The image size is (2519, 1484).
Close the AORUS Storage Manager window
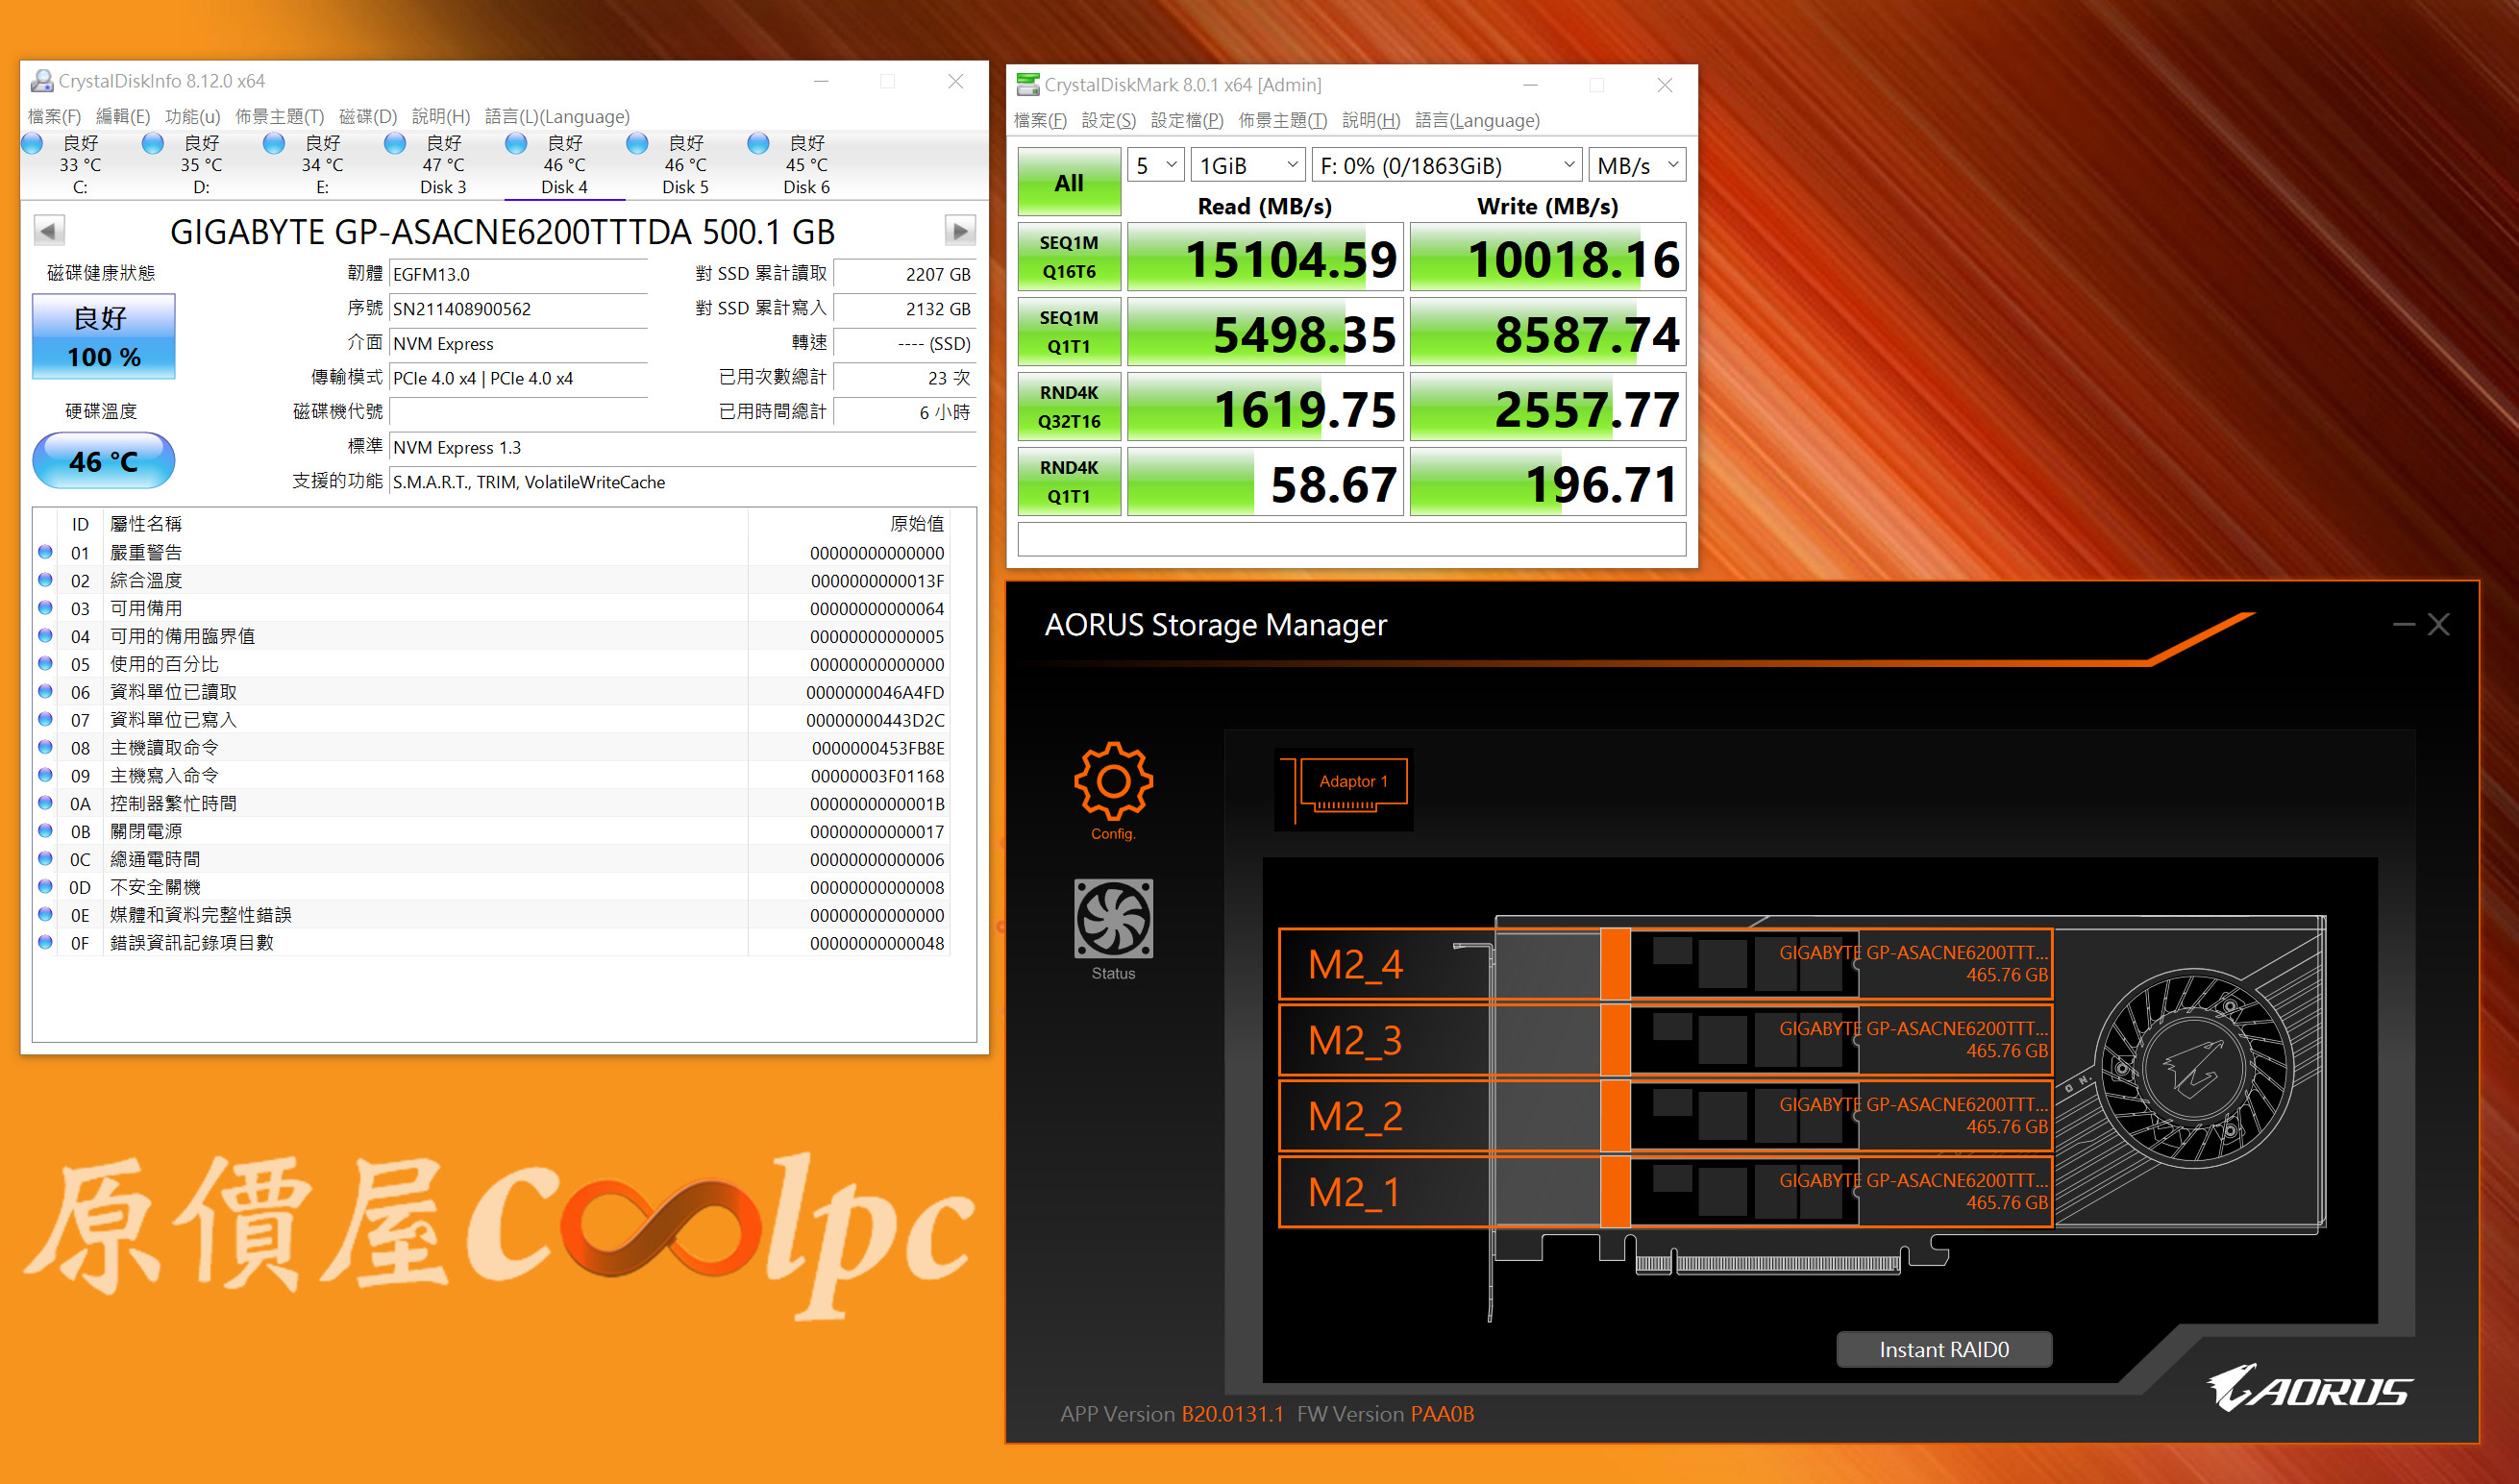(x=2439, y=625)
